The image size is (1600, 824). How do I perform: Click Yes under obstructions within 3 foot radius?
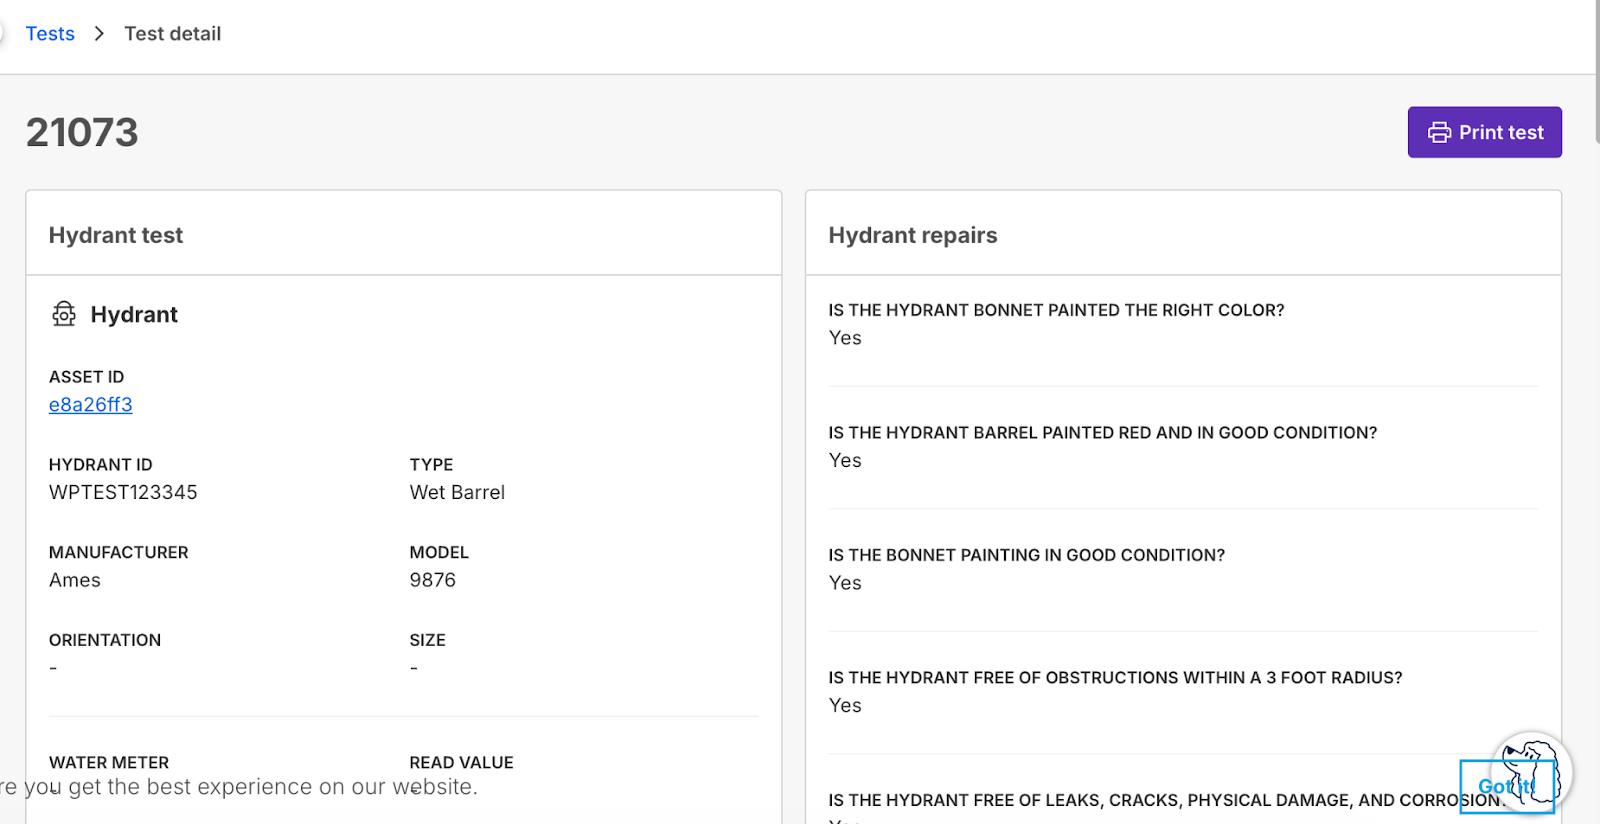[x=845, y=705]
